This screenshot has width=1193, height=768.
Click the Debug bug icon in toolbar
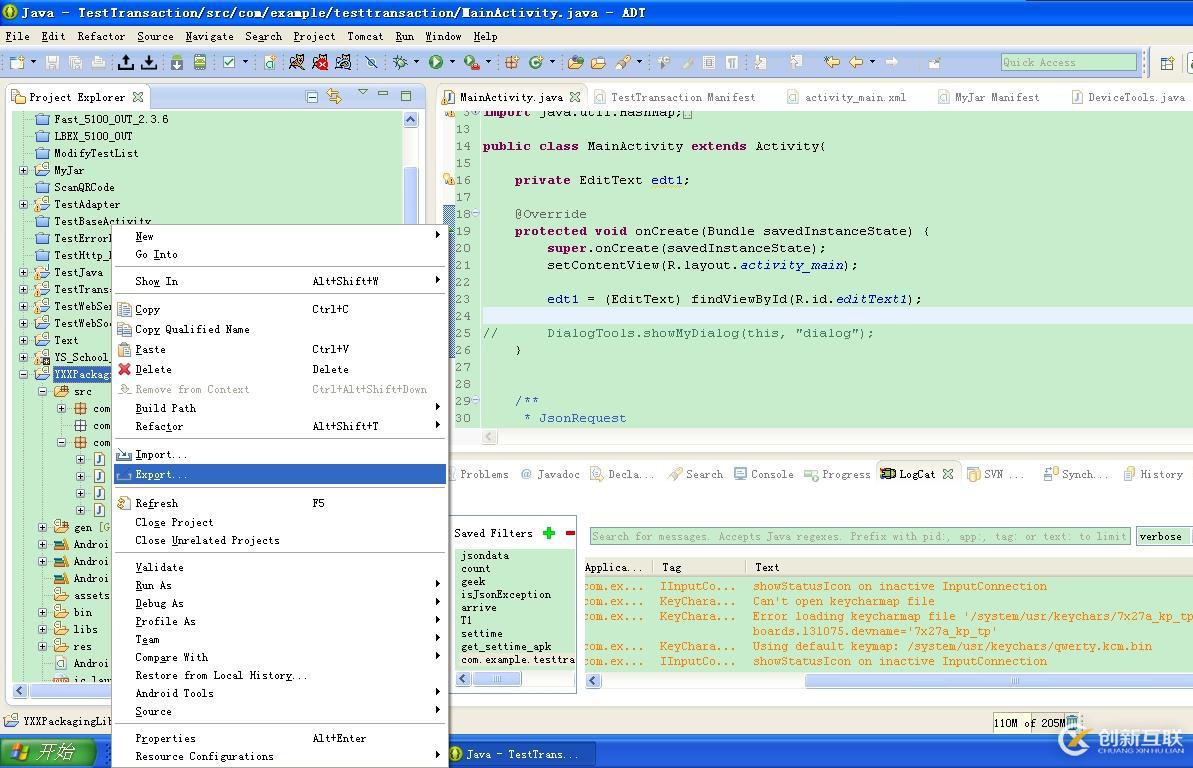pyautogui.click(x=400, y=62)
